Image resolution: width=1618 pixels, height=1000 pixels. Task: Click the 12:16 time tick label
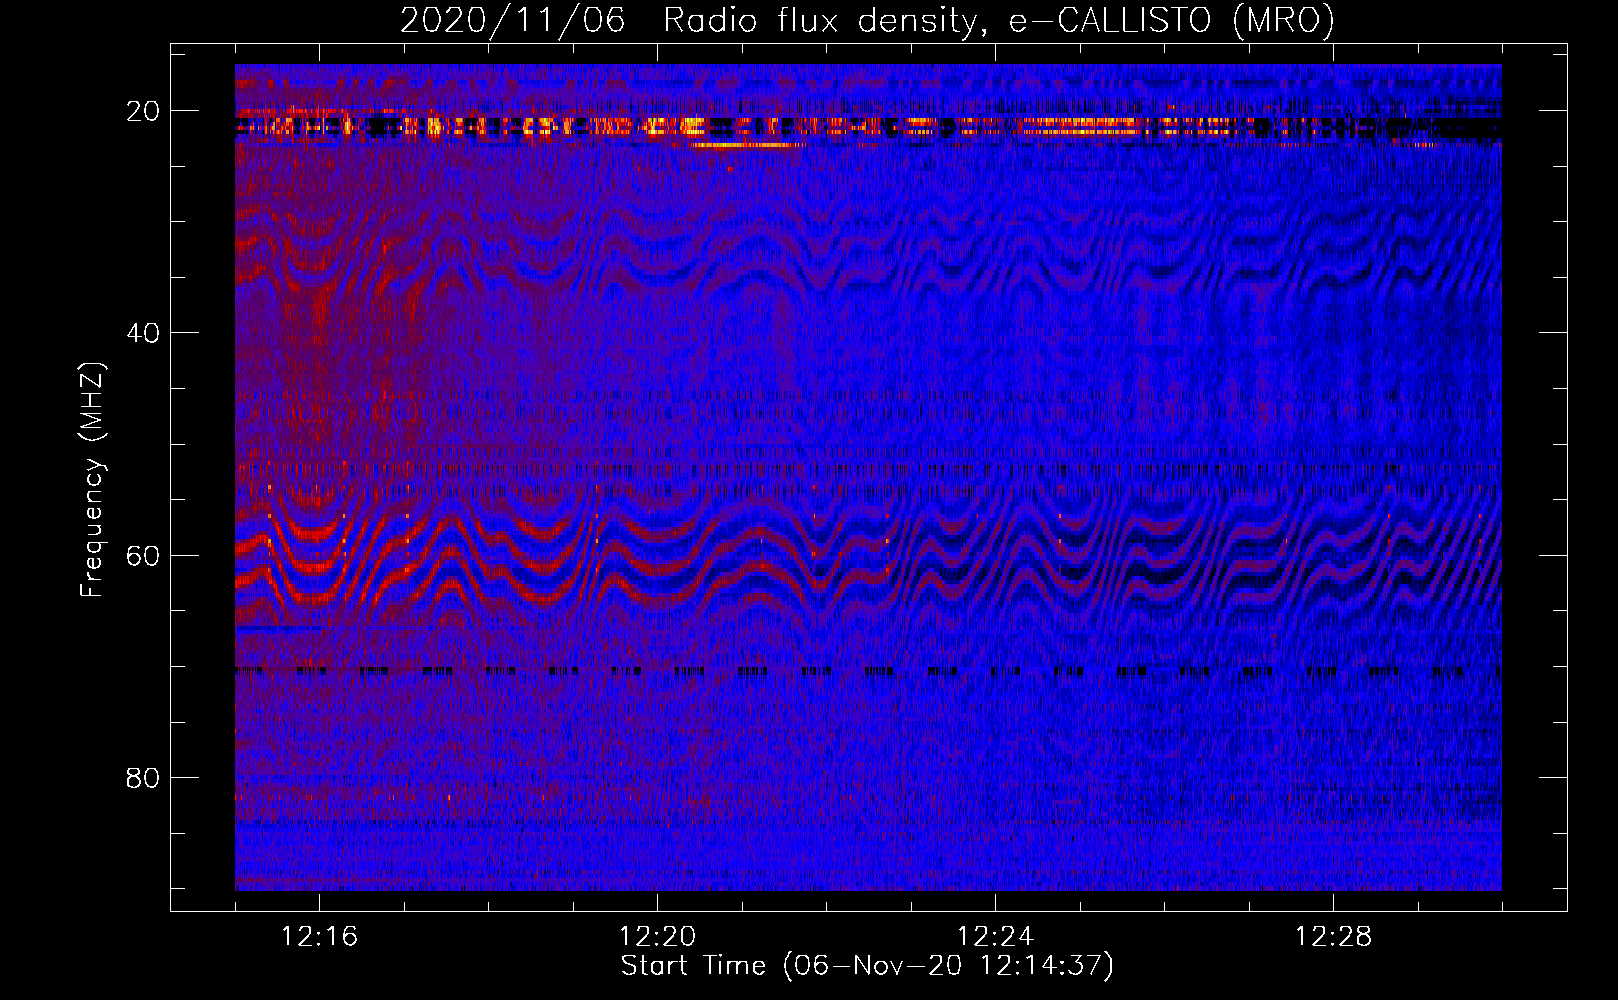point(319,936)
